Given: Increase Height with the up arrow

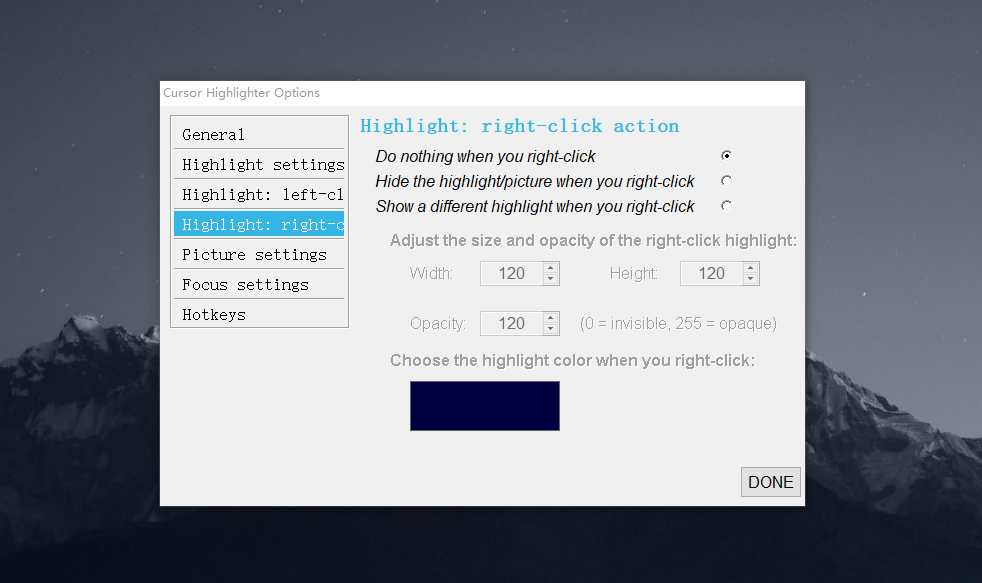Looking at the screenshot, I should tap(750, 268).
